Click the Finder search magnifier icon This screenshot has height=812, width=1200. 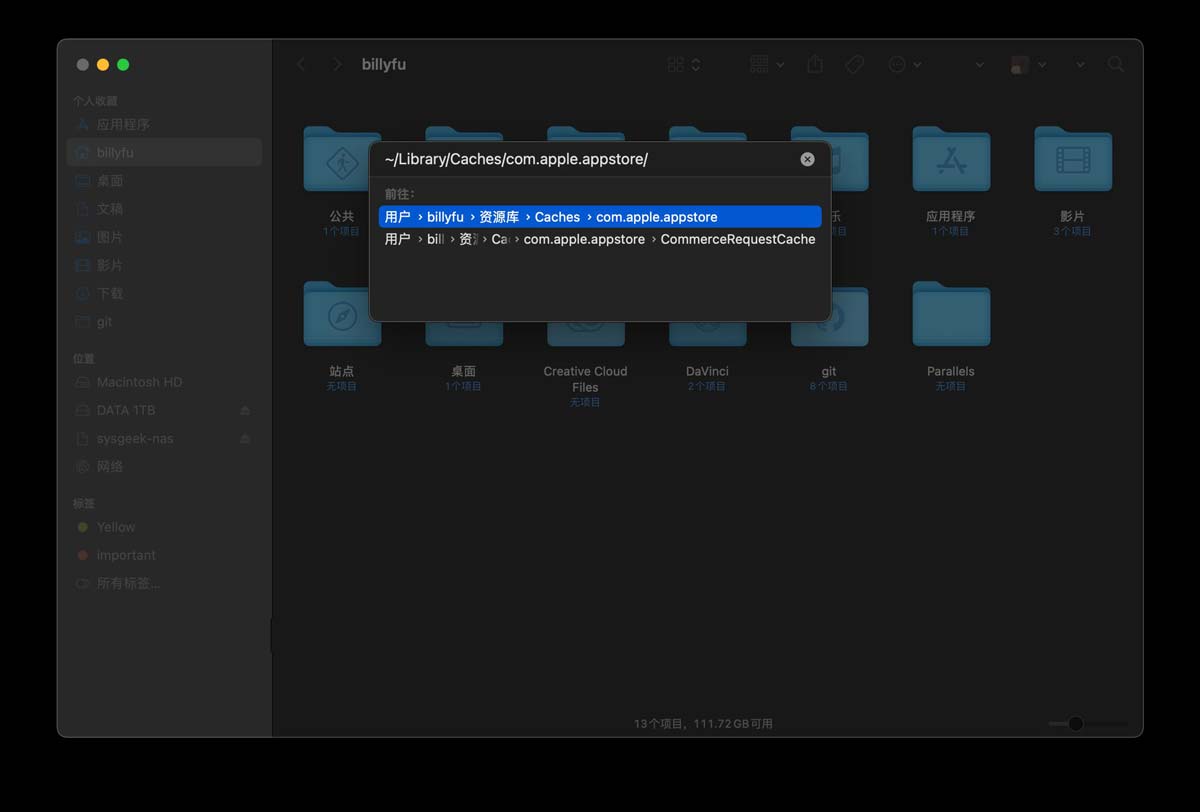pyautogui.click(x=1116, y=64)
